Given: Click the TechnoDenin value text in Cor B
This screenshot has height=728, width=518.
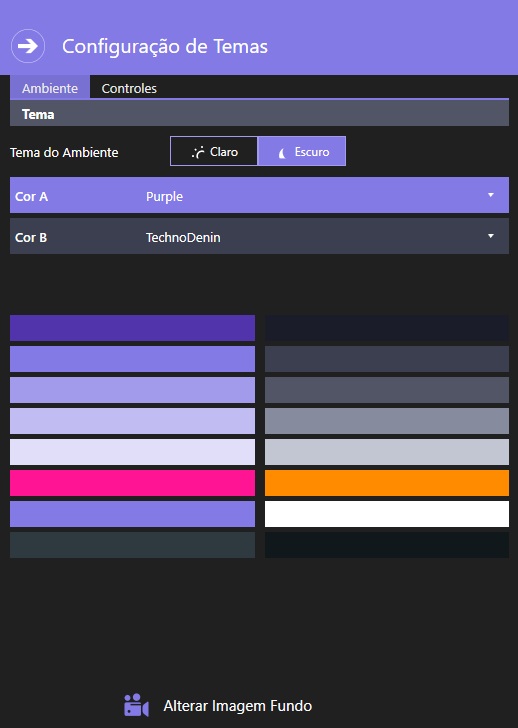Looking at the screenshot, I should point(183,237).
